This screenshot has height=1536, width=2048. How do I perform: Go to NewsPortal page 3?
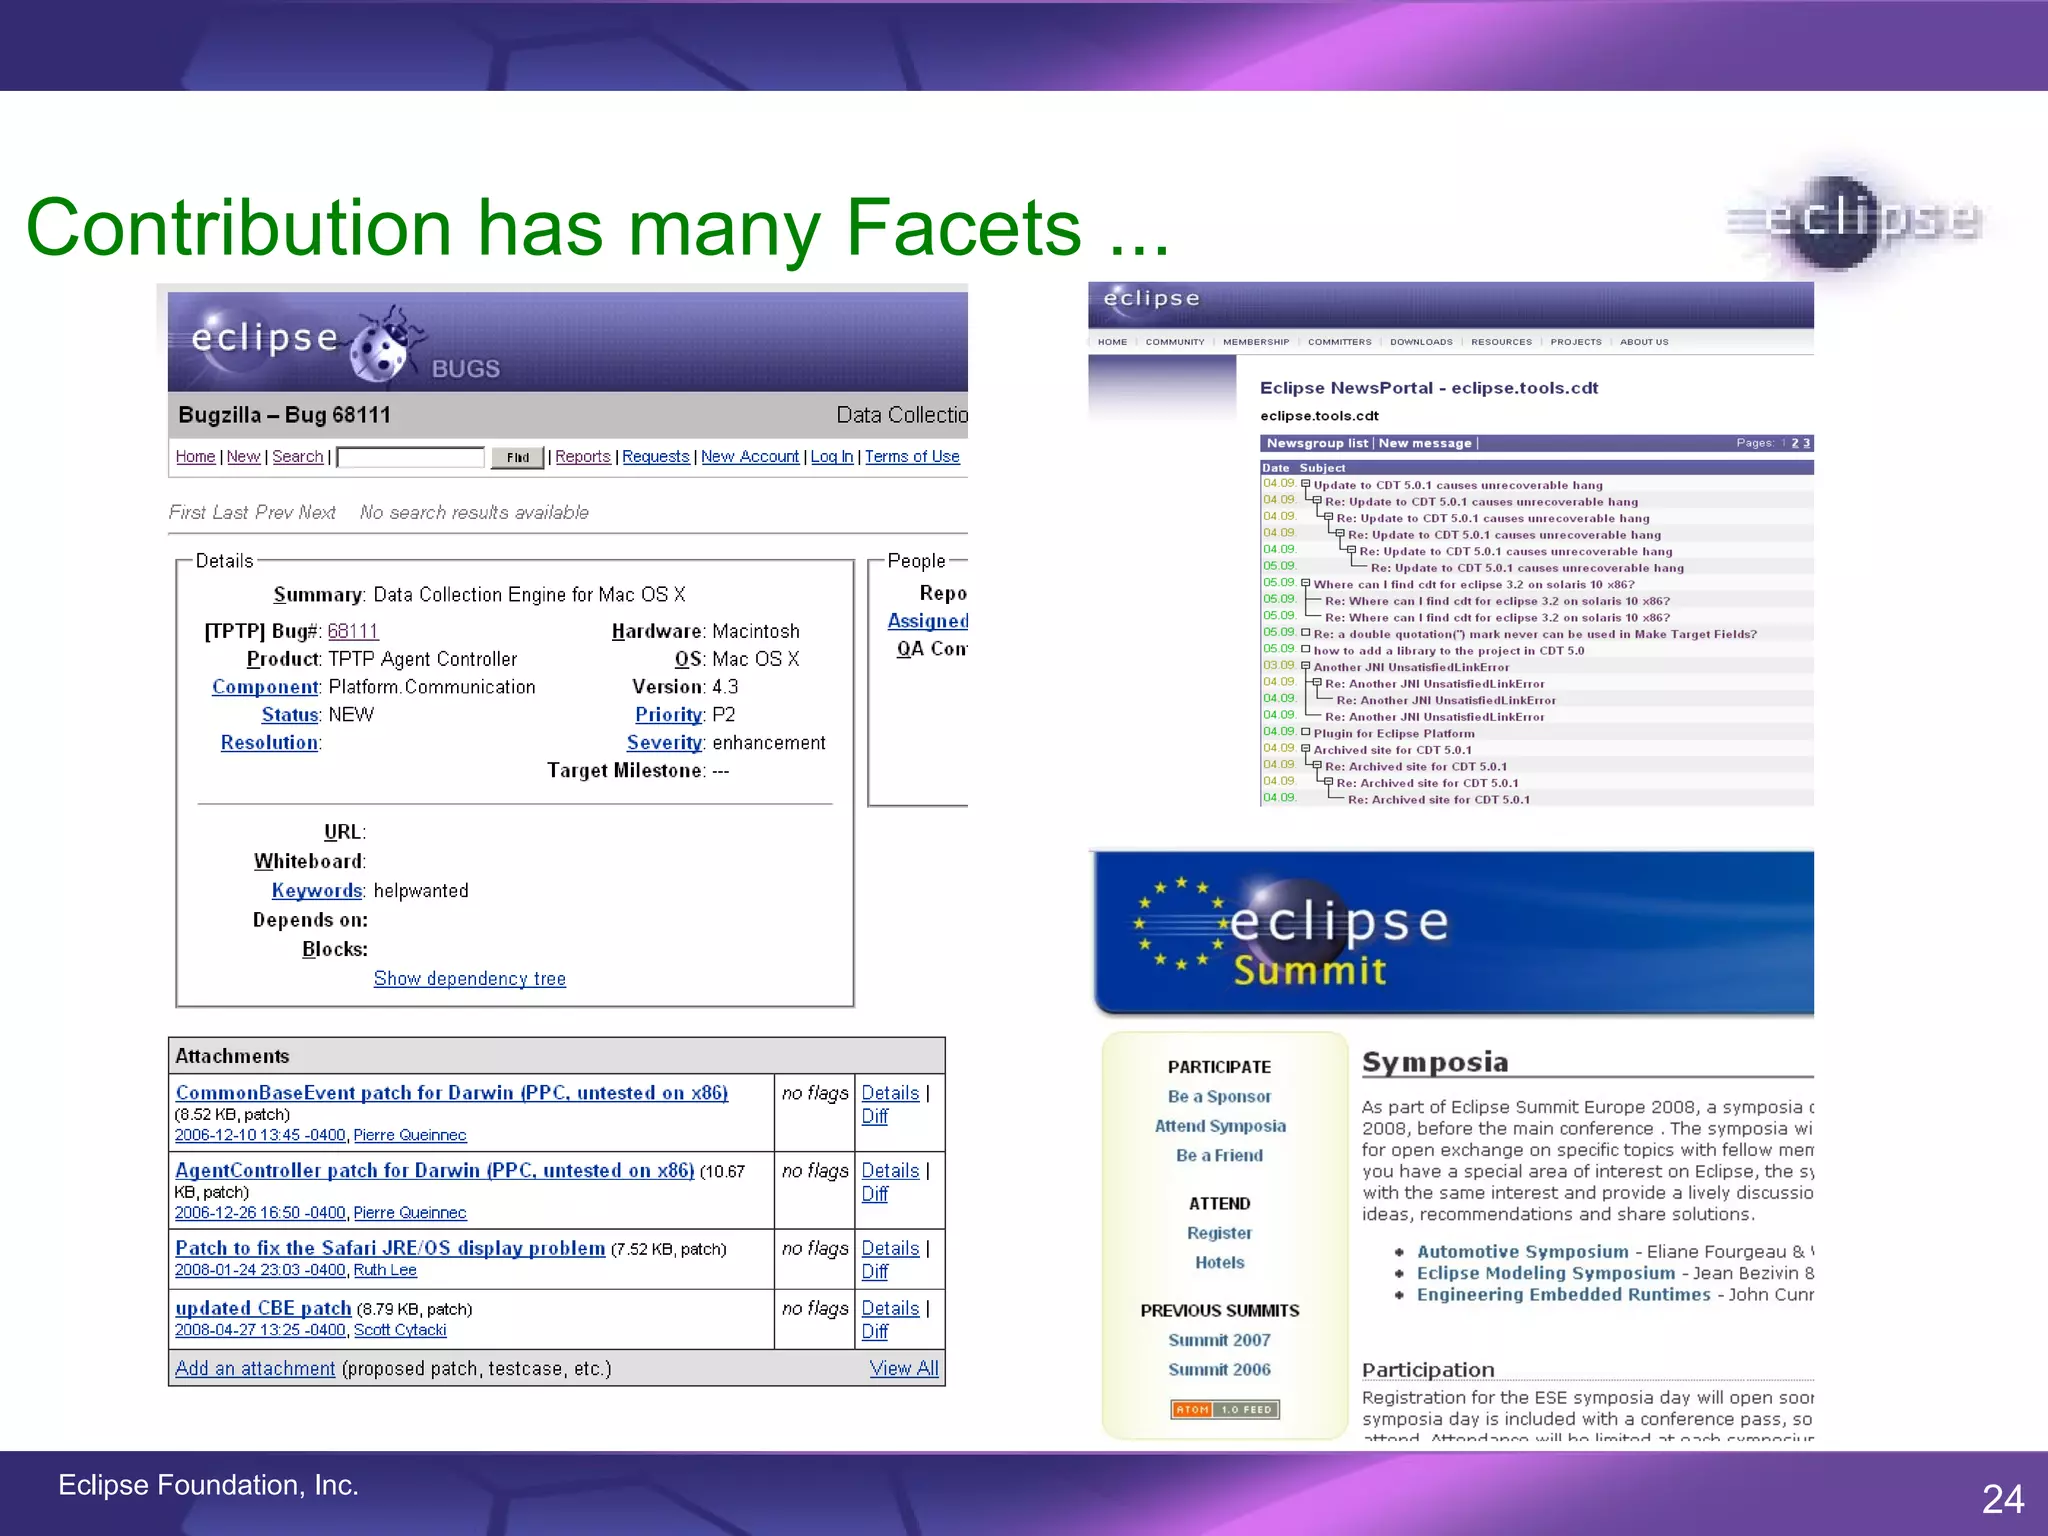pyautogui.click(x=1806, y=443)
